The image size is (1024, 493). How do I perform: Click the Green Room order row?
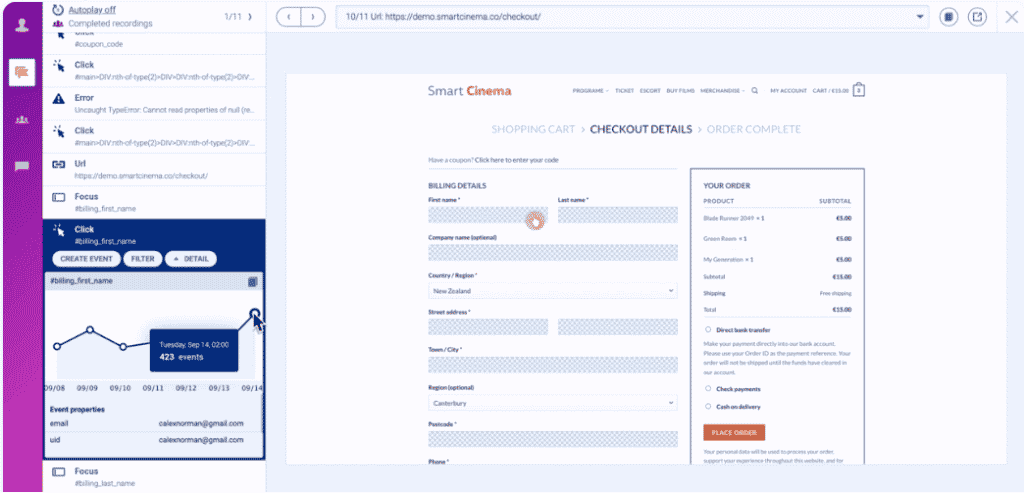(x=777, y=239)
